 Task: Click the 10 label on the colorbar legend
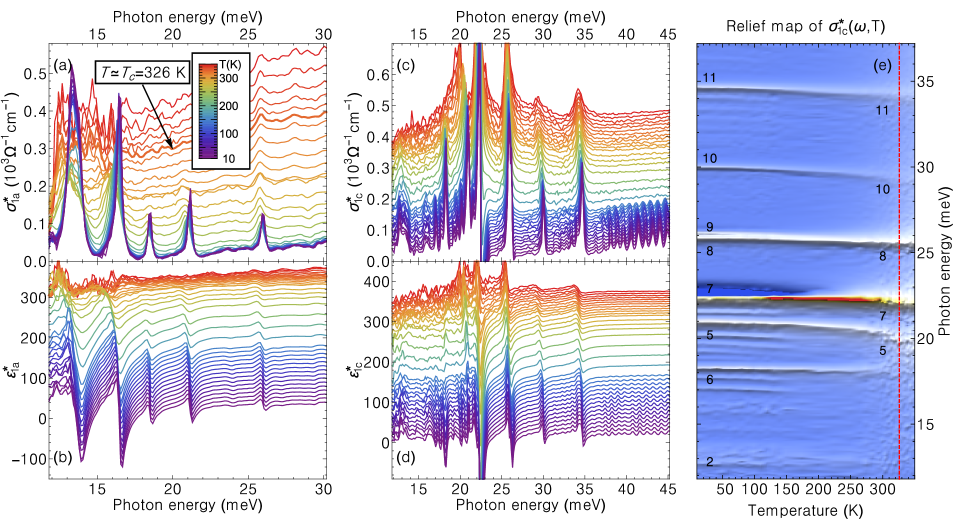(x=228, y=159)
